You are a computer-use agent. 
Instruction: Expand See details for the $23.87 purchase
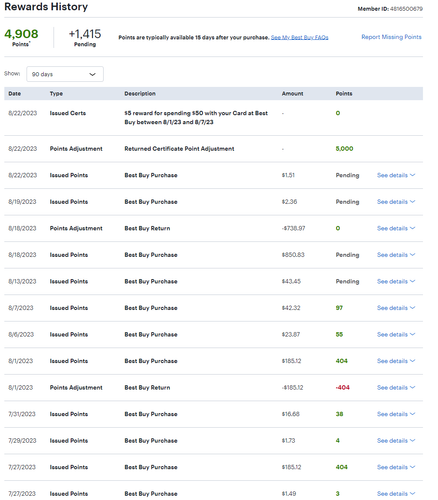(x=396, y=334)
